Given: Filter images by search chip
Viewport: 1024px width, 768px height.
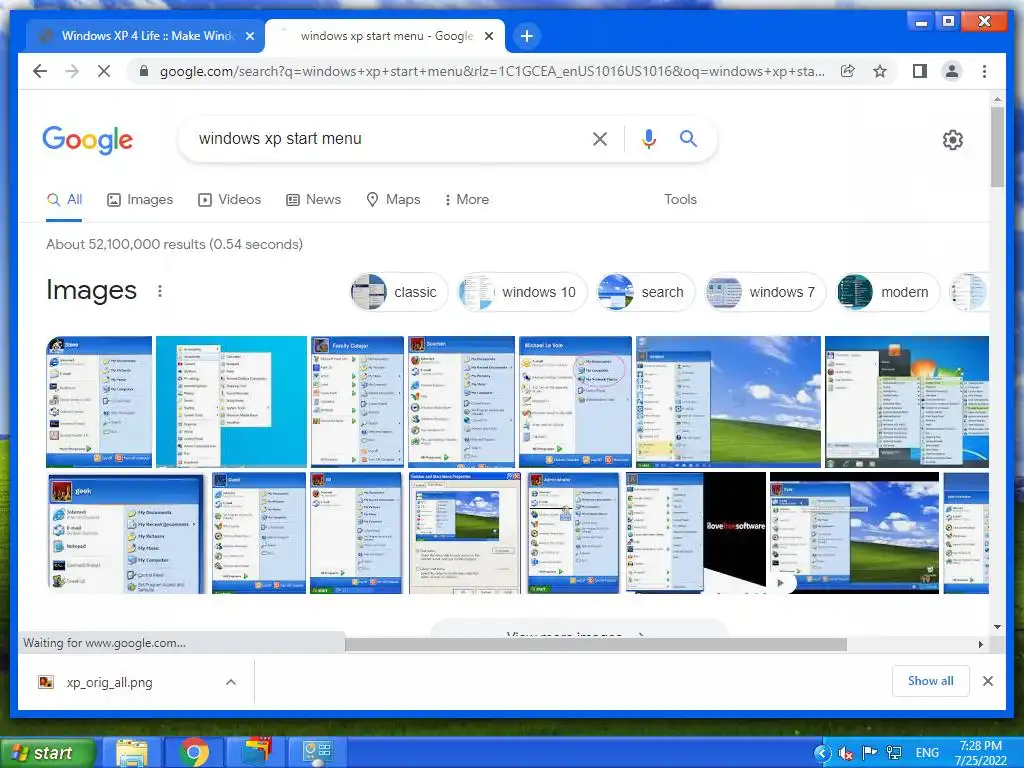Looking at the screenshot, I should 645,292.
